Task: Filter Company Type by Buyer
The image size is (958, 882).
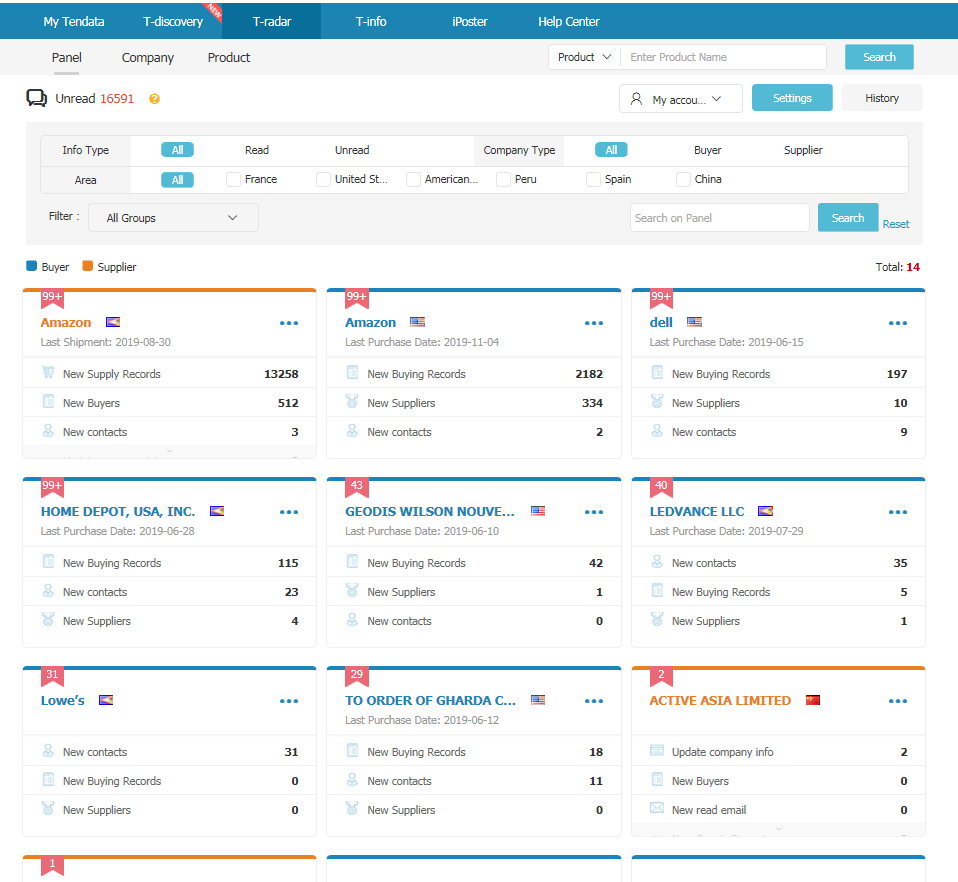Action: click(x=708, y=150)
